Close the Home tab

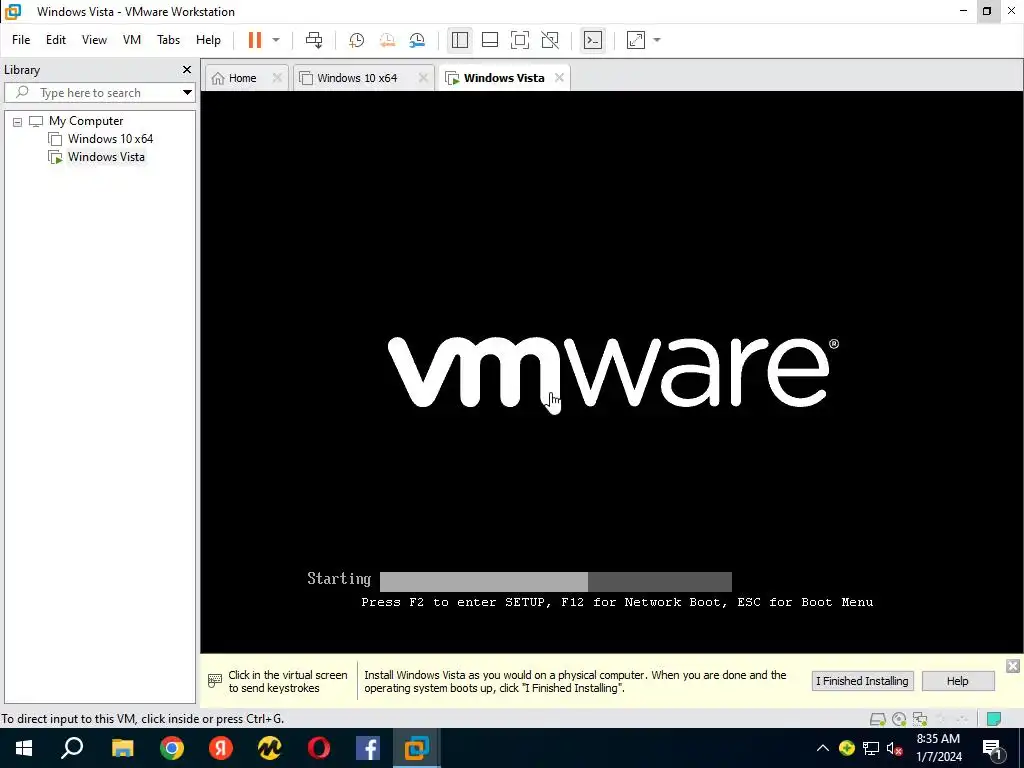tap(278, 78)
